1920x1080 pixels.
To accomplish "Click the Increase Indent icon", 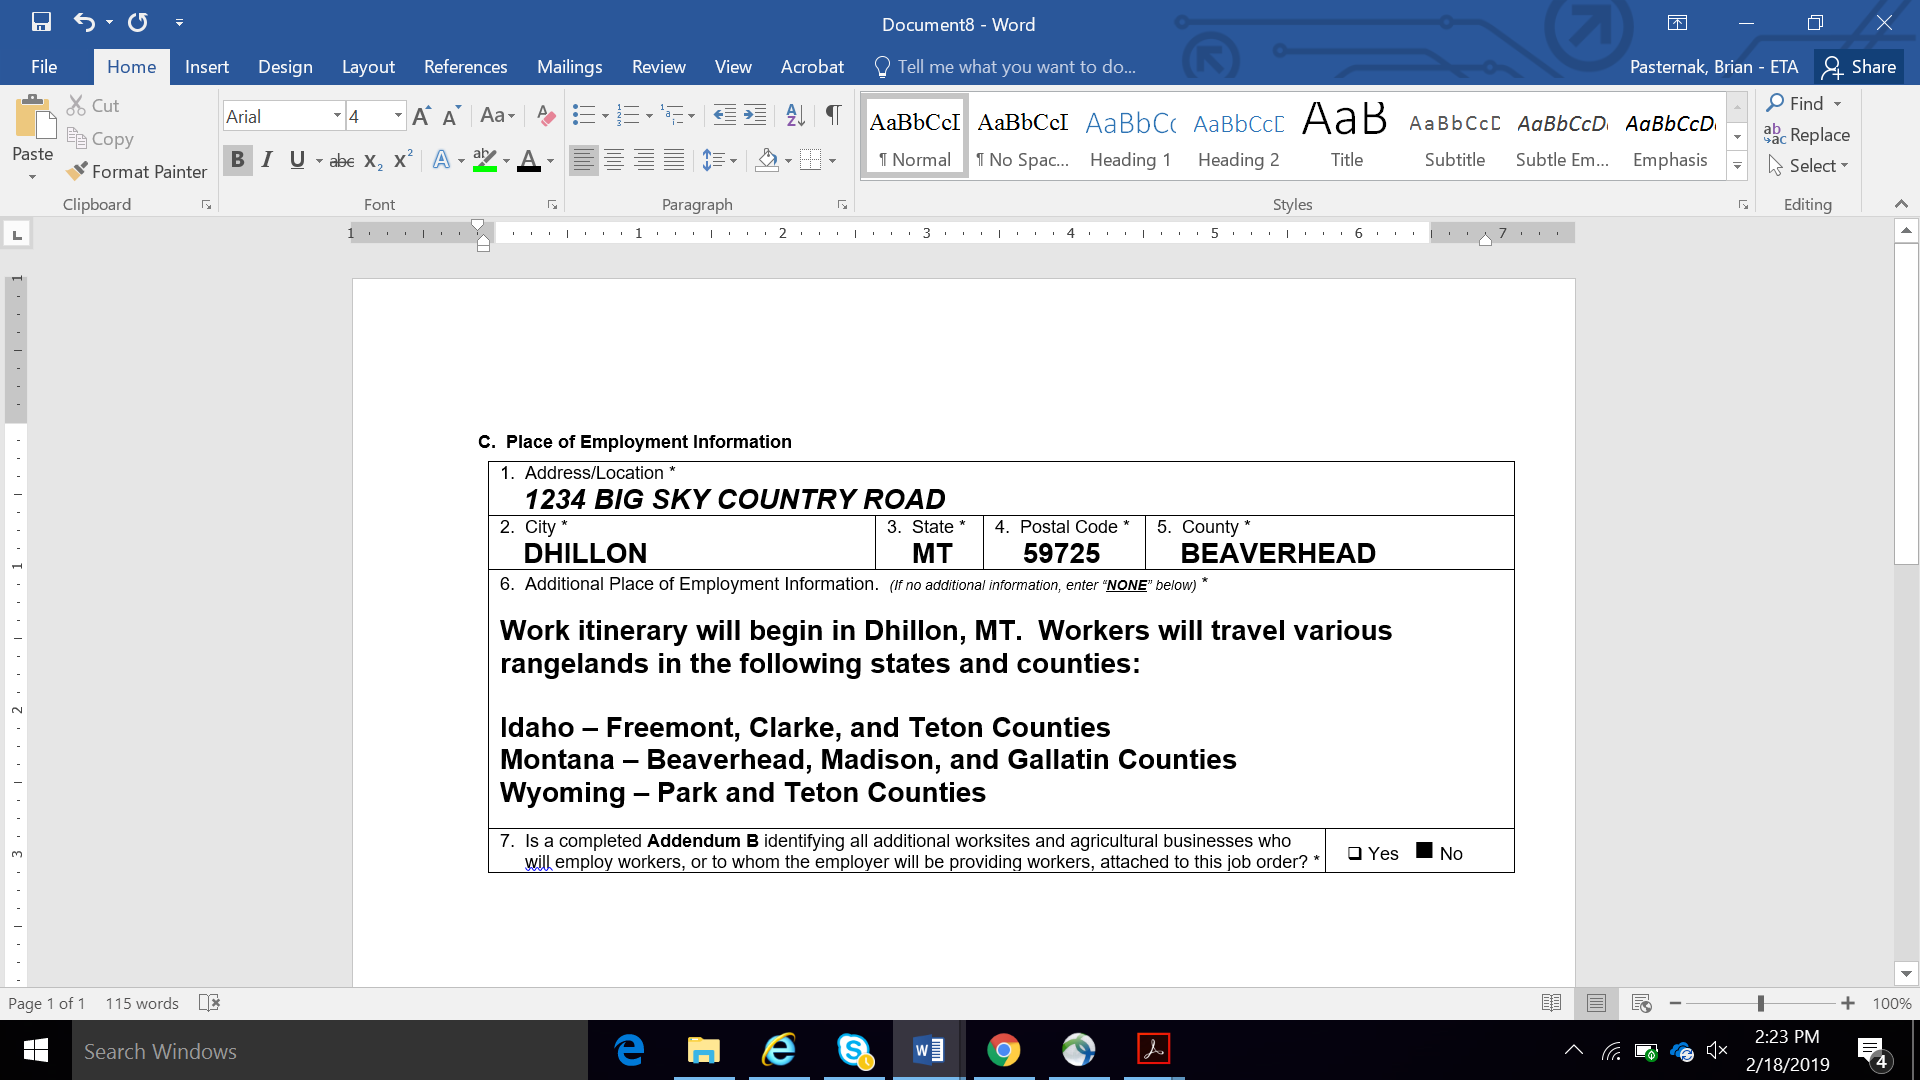I will (x=756, y=116).
